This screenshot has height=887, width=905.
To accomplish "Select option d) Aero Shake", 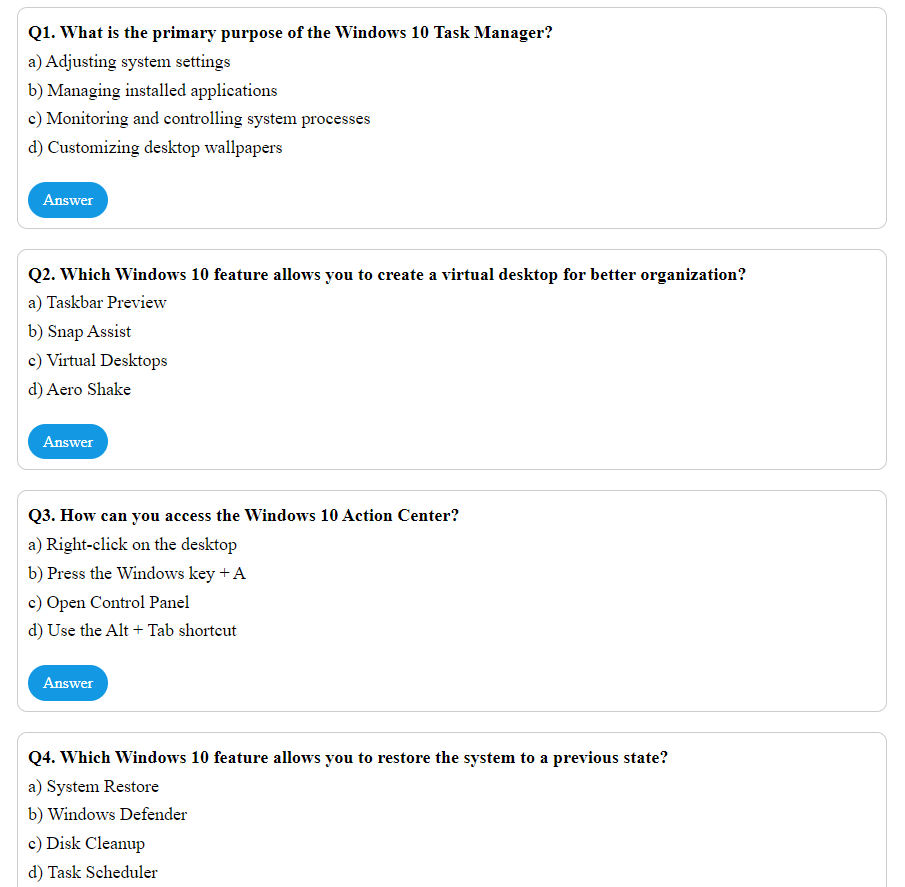I will 79,389.
